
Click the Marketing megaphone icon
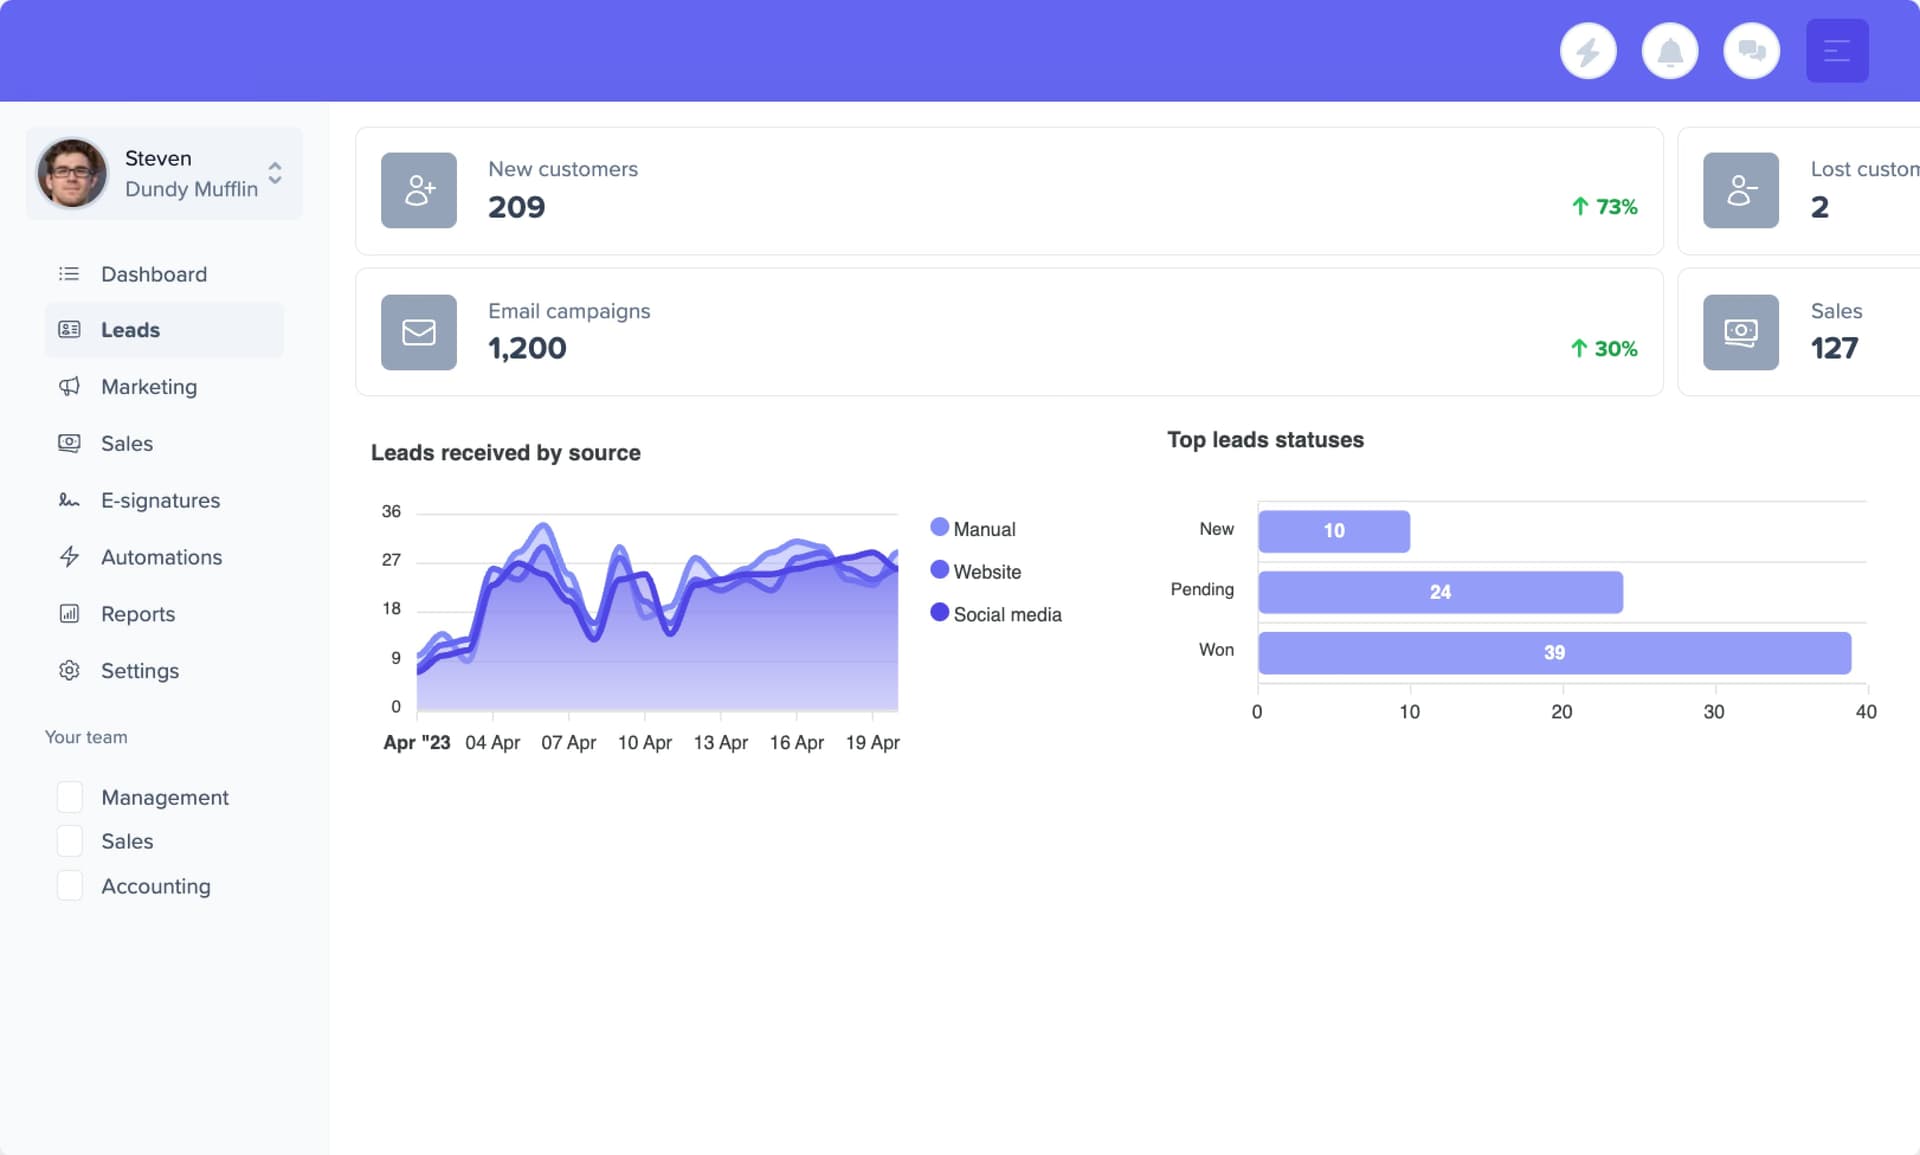click(69, 387)
